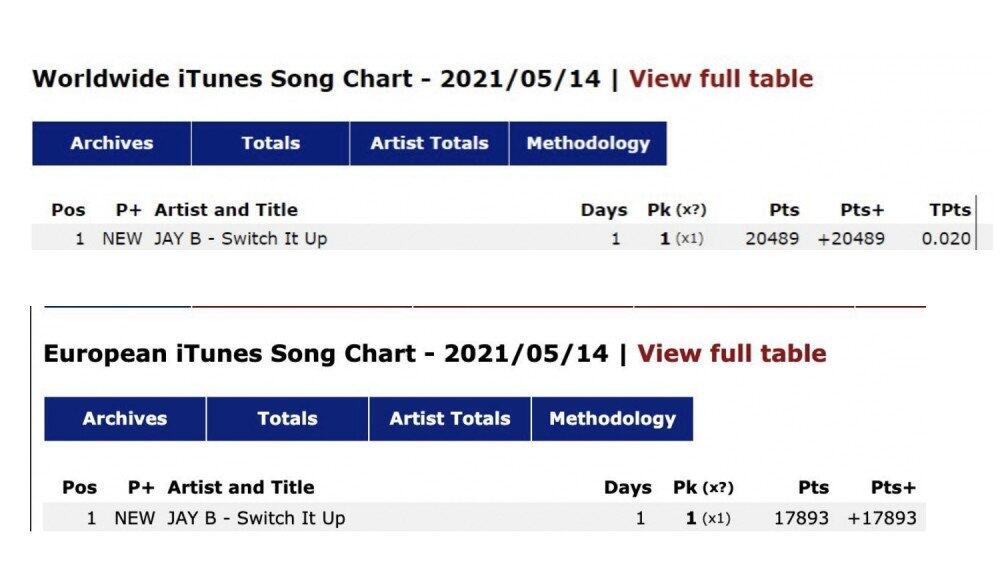Click European chart View full table link
The width and height of the screenshot is (1000, 562).
point(731,353)
